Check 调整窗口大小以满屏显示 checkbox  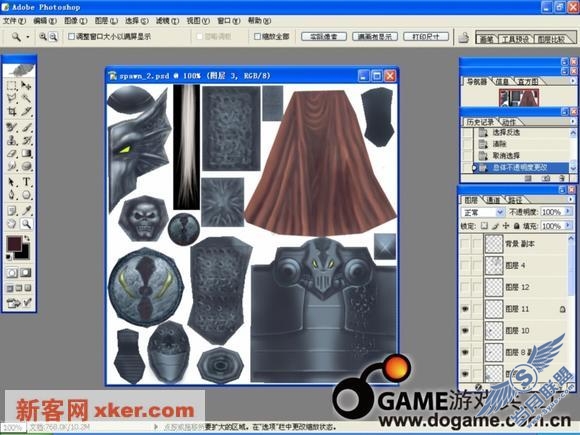71,36
